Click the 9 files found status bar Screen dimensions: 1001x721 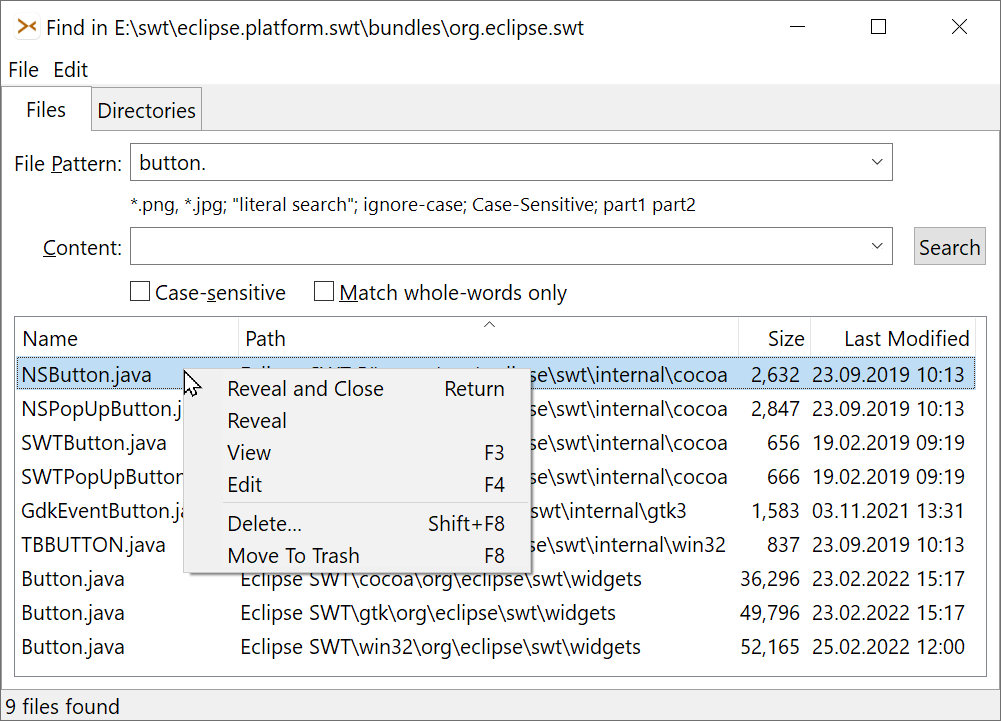point(62,706)
